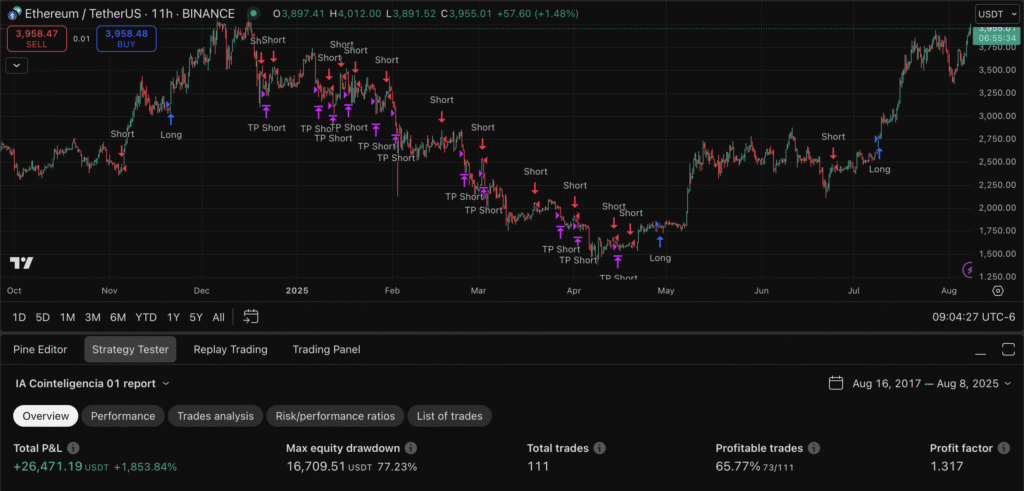
Task: Click the Ethereum coin logo beside the symbol name
Action: coord(14,13)
